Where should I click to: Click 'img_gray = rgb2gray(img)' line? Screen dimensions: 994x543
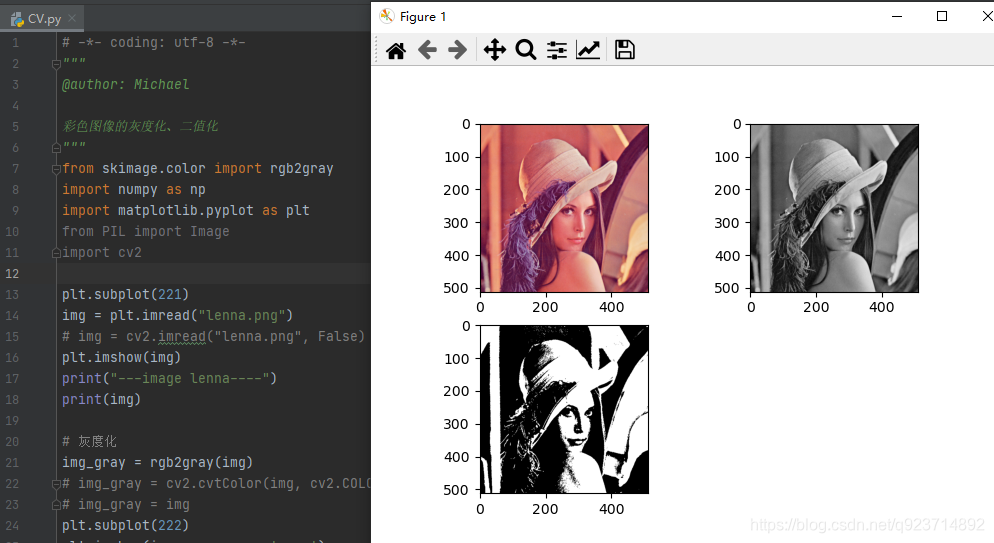(x=157, y=463)
